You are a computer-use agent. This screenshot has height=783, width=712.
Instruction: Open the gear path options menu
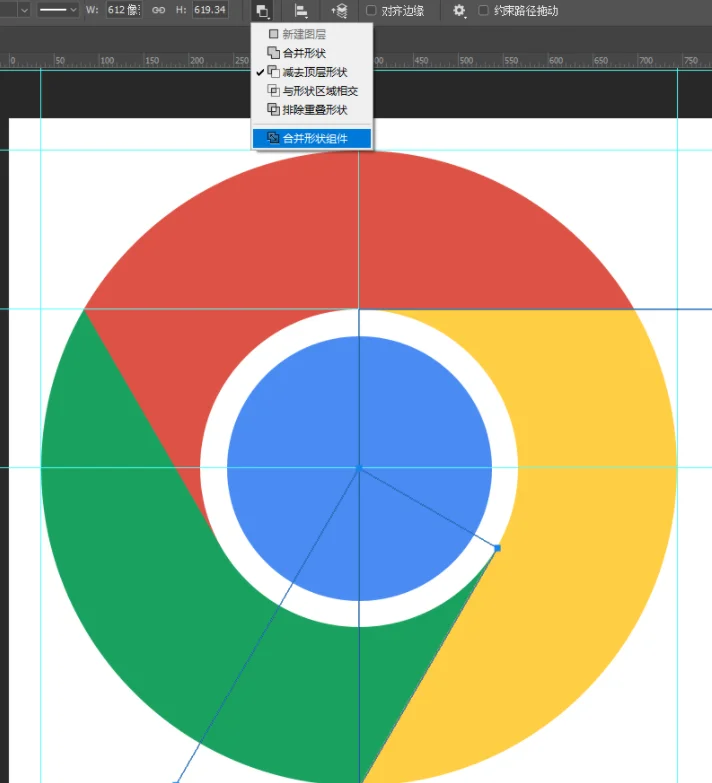pyautogui.click(x=459, y=10)
